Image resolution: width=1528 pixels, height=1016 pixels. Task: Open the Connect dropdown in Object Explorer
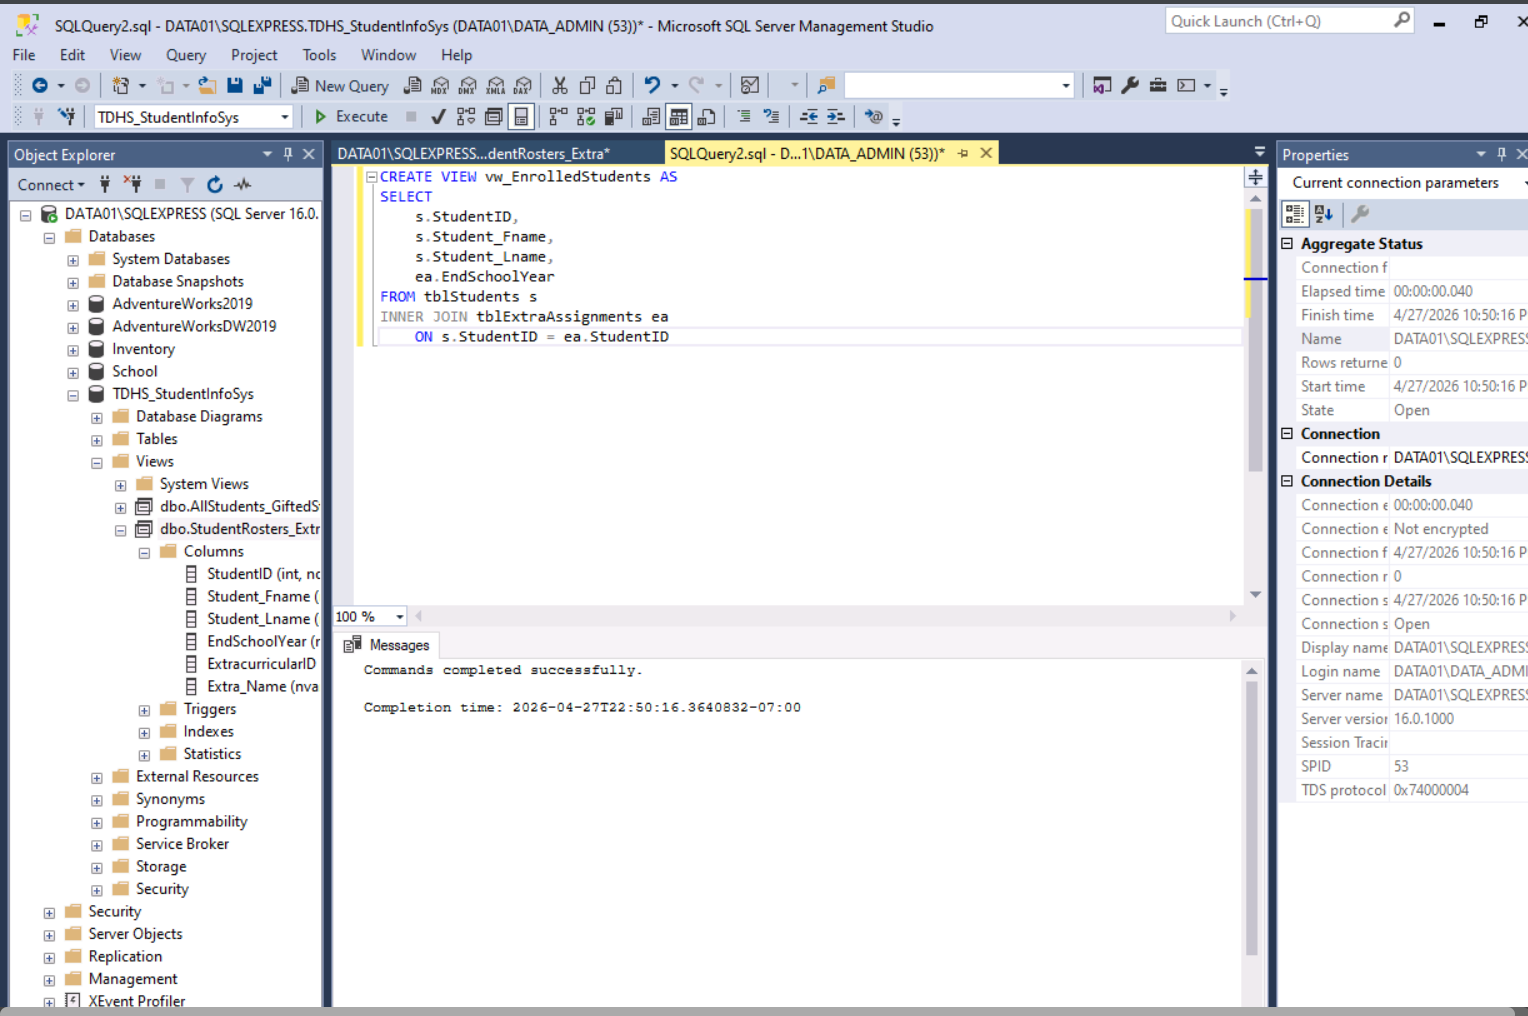pos(51,185)
